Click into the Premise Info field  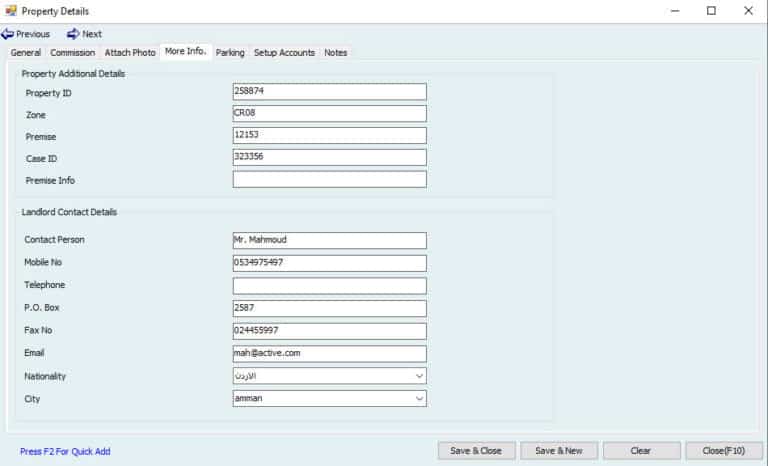pyautogui.click(x=329, y=180)
